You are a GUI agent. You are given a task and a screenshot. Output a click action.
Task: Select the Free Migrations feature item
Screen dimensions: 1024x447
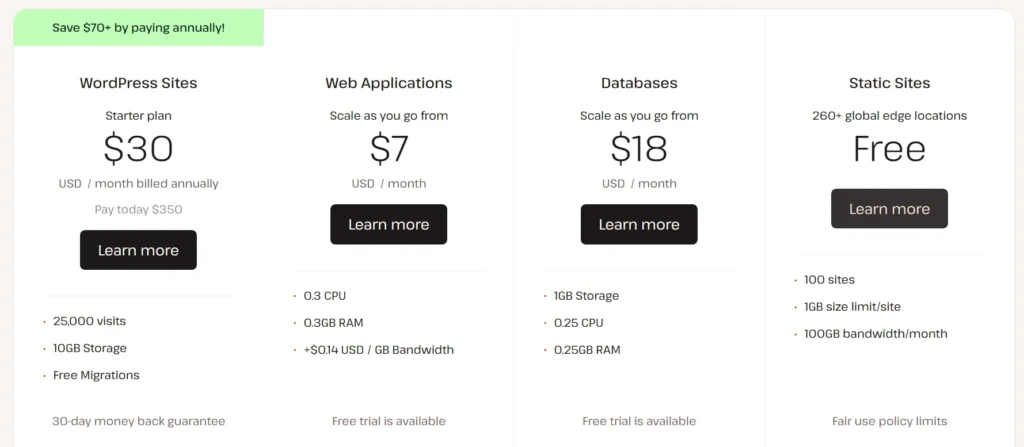[x=96, y=375]
